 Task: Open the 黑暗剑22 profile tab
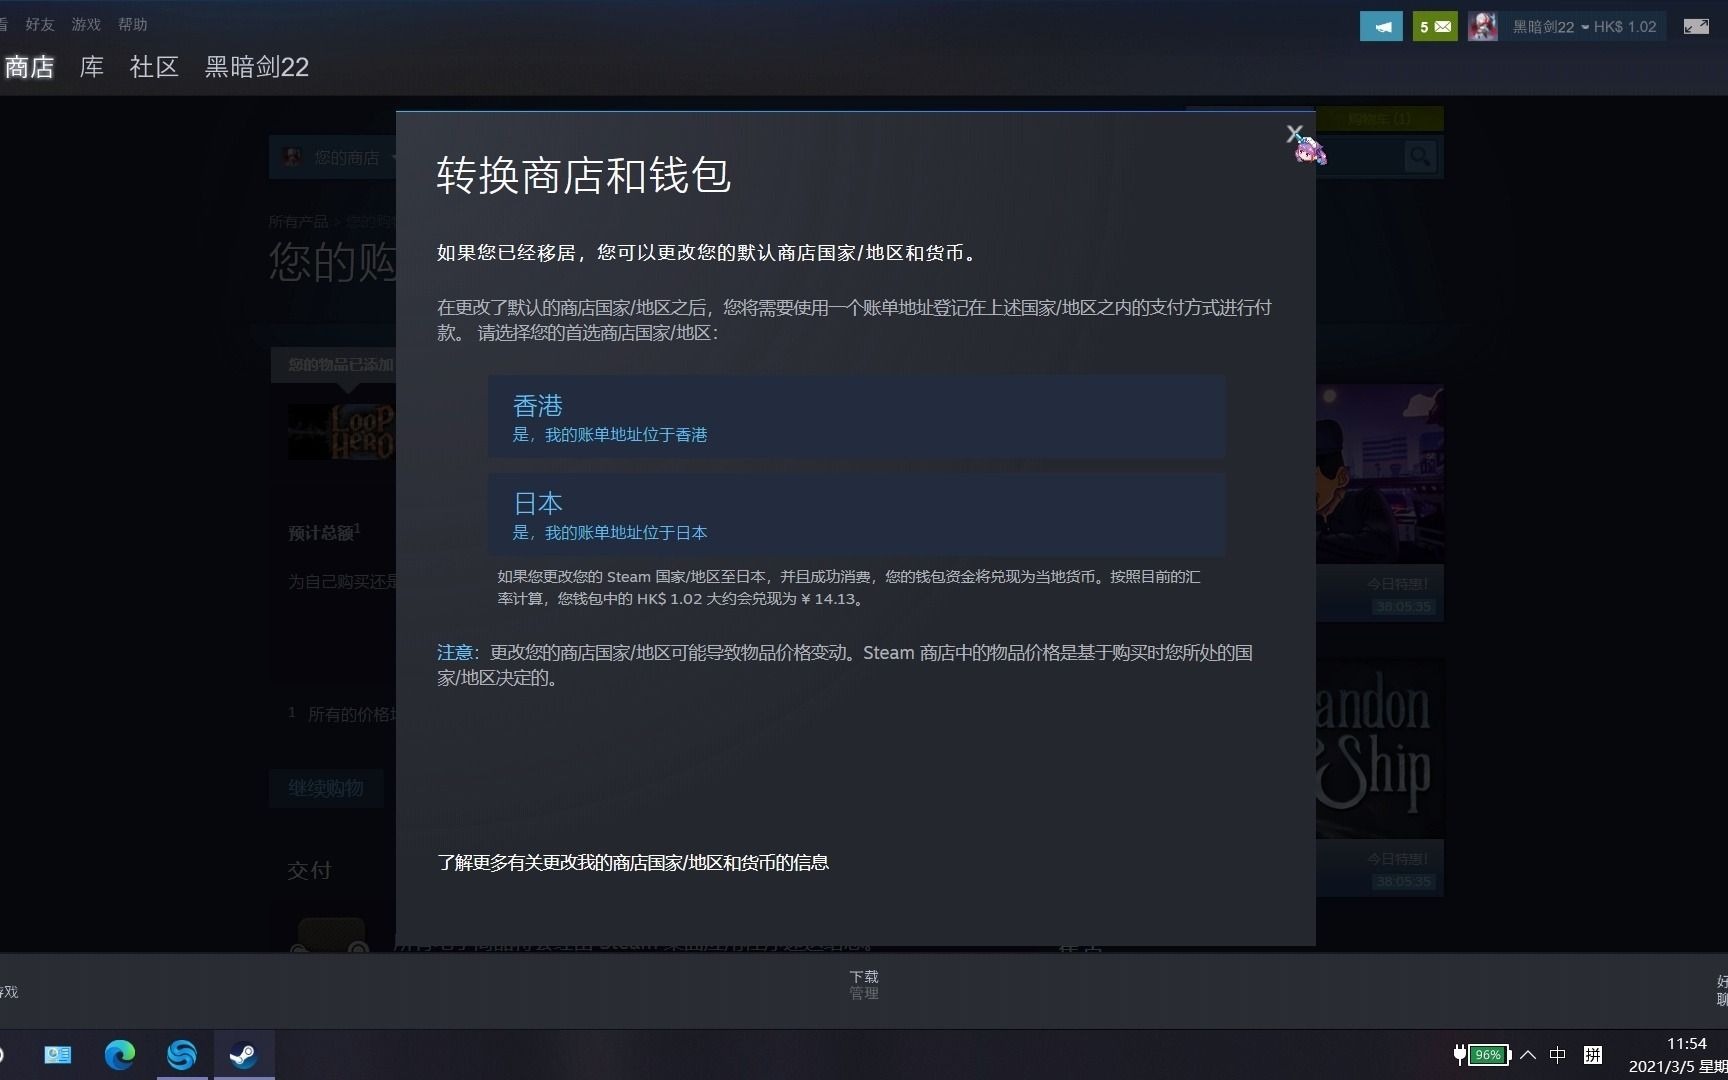tap(257, 67)
